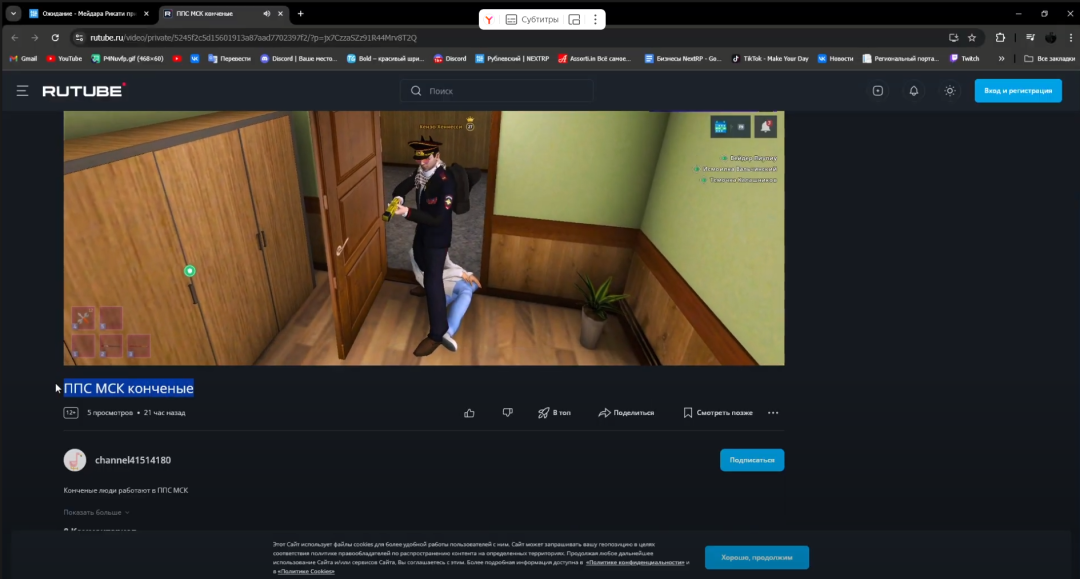This screenshot has height=579, width=1080.
Task: Dislike the video with thumbs-down
Action: tap(508, 413)
